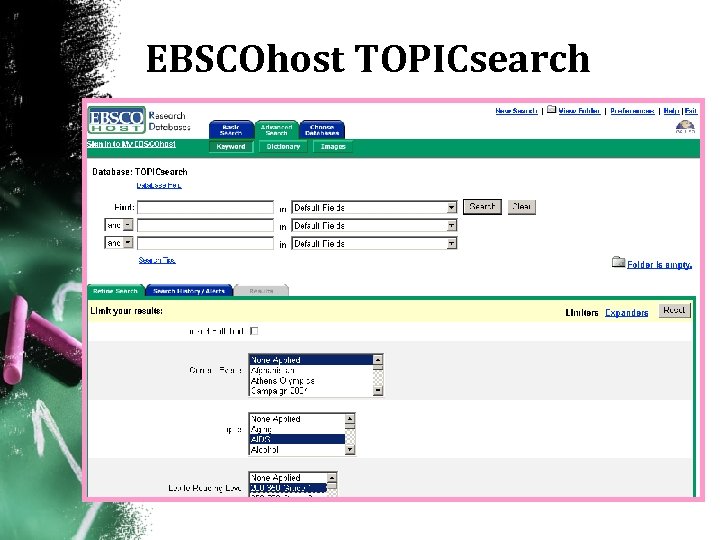Screen dimensions: 720x540
Task: Select 'AIDS' in Topic list
Action: point(297,439)
